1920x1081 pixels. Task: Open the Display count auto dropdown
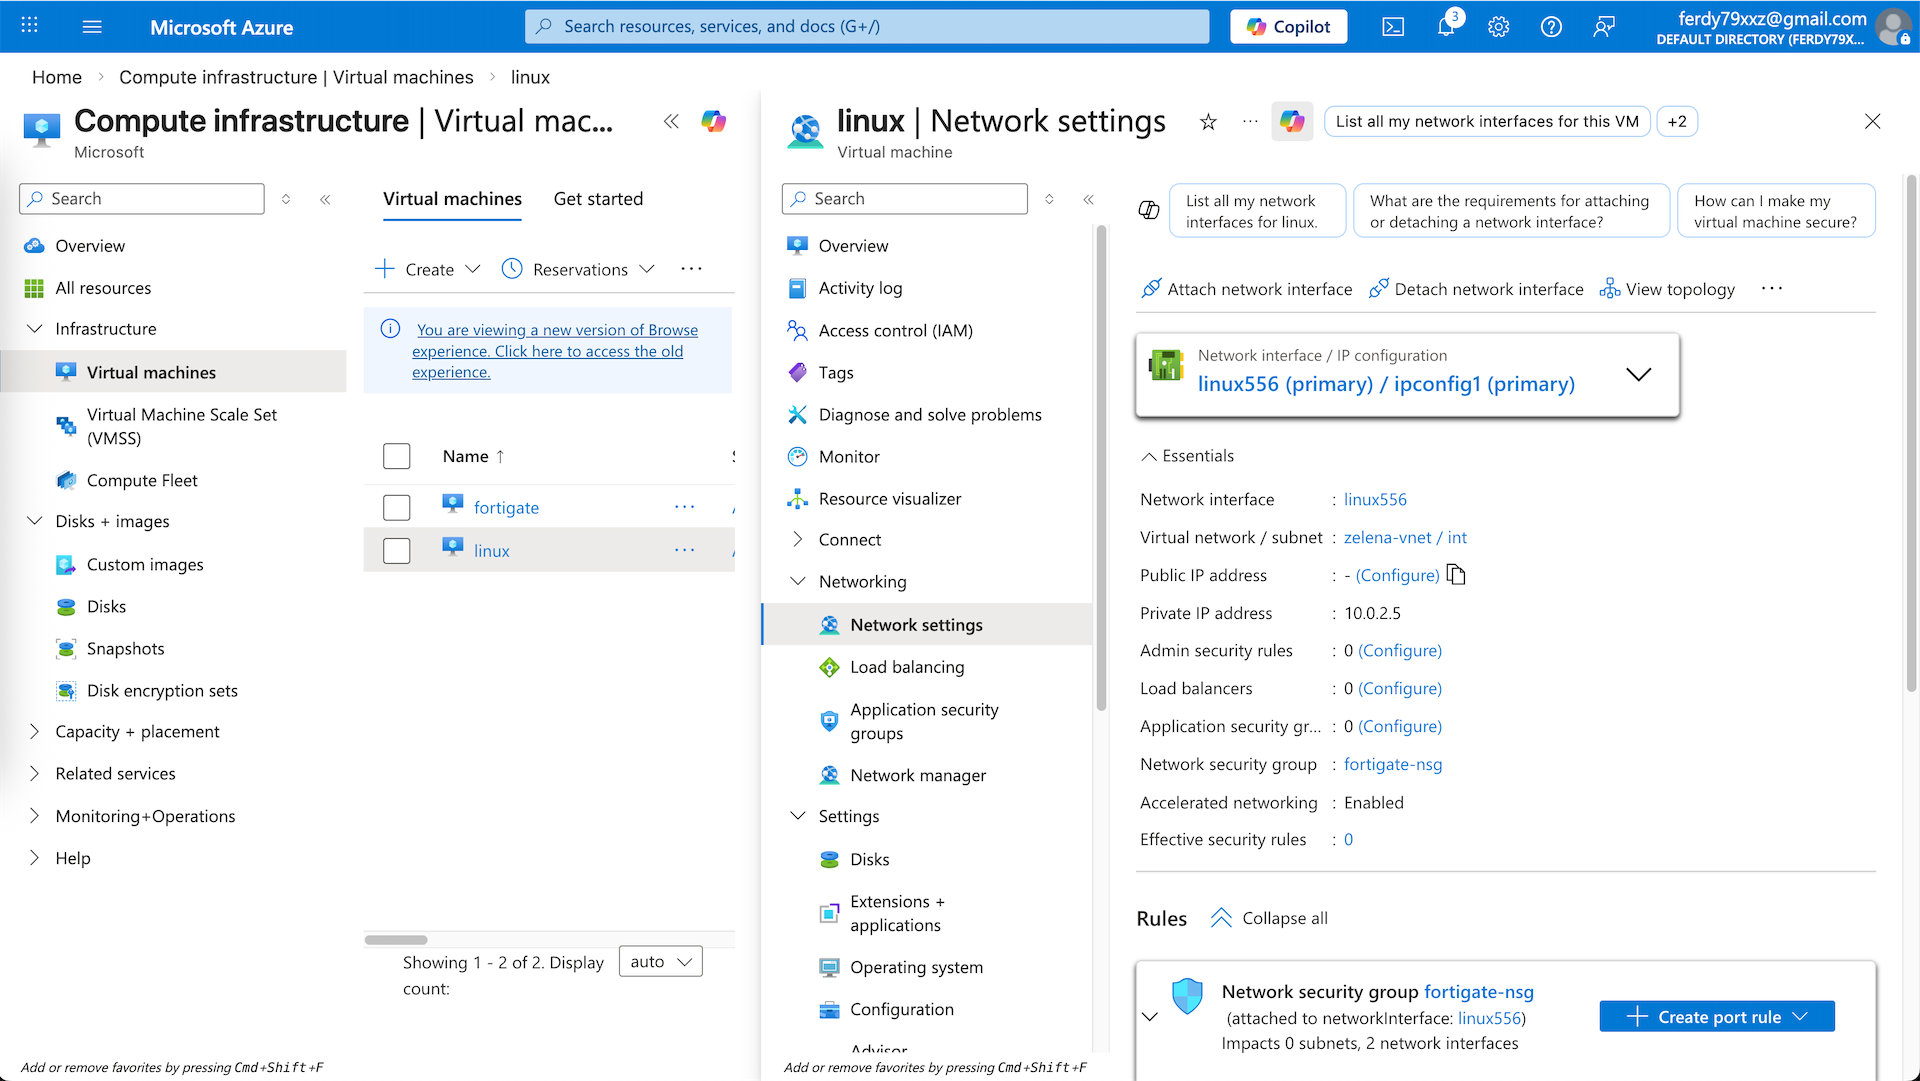[661, 962]
